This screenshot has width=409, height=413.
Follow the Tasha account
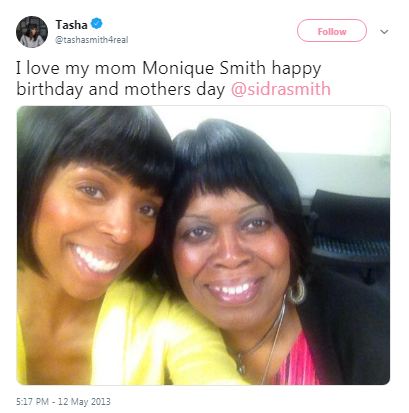(x=332, y=31)
